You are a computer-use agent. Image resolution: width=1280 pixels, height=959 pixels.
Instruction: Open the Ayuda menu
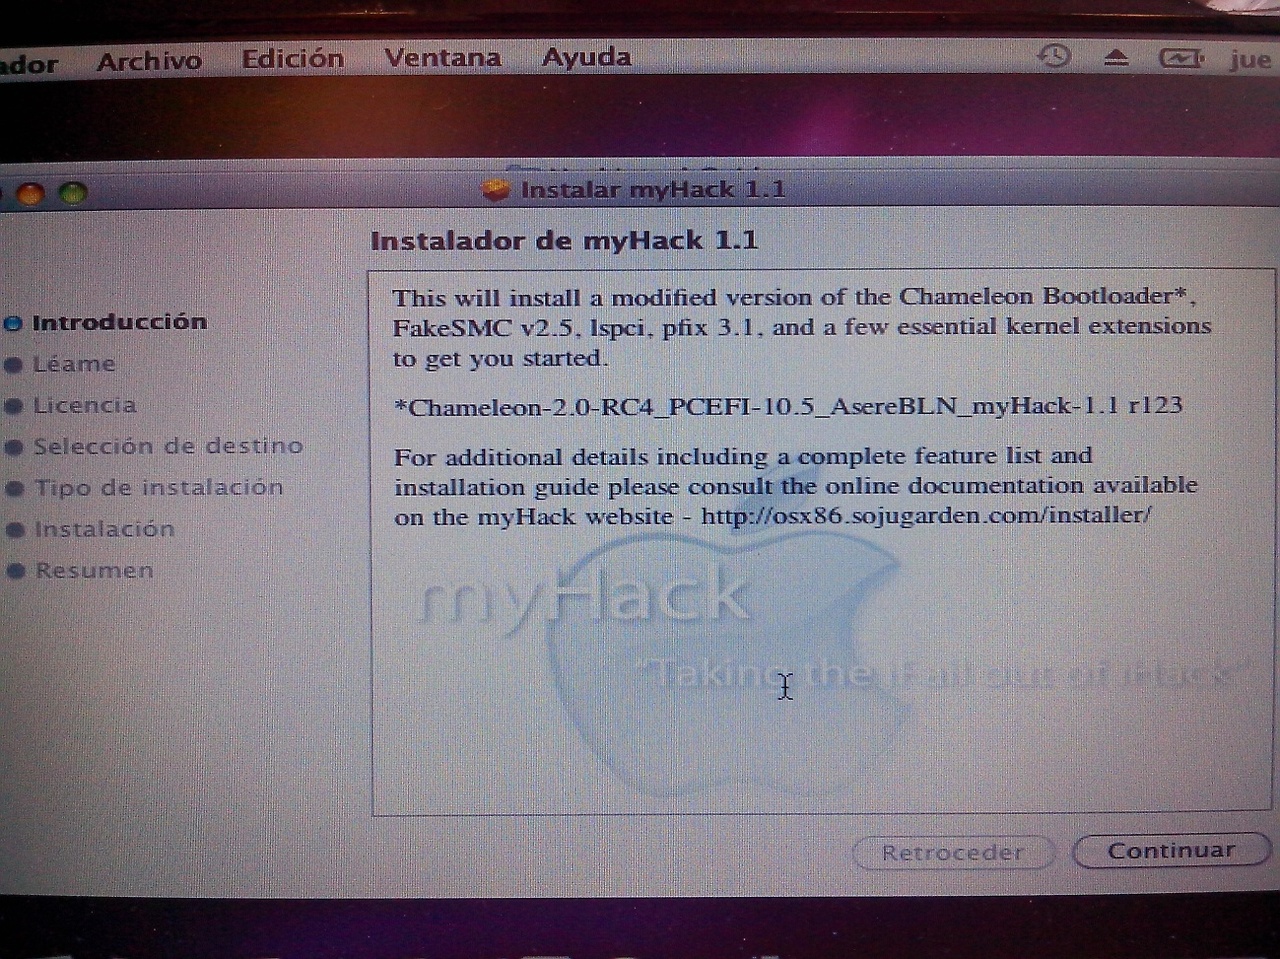586,57
